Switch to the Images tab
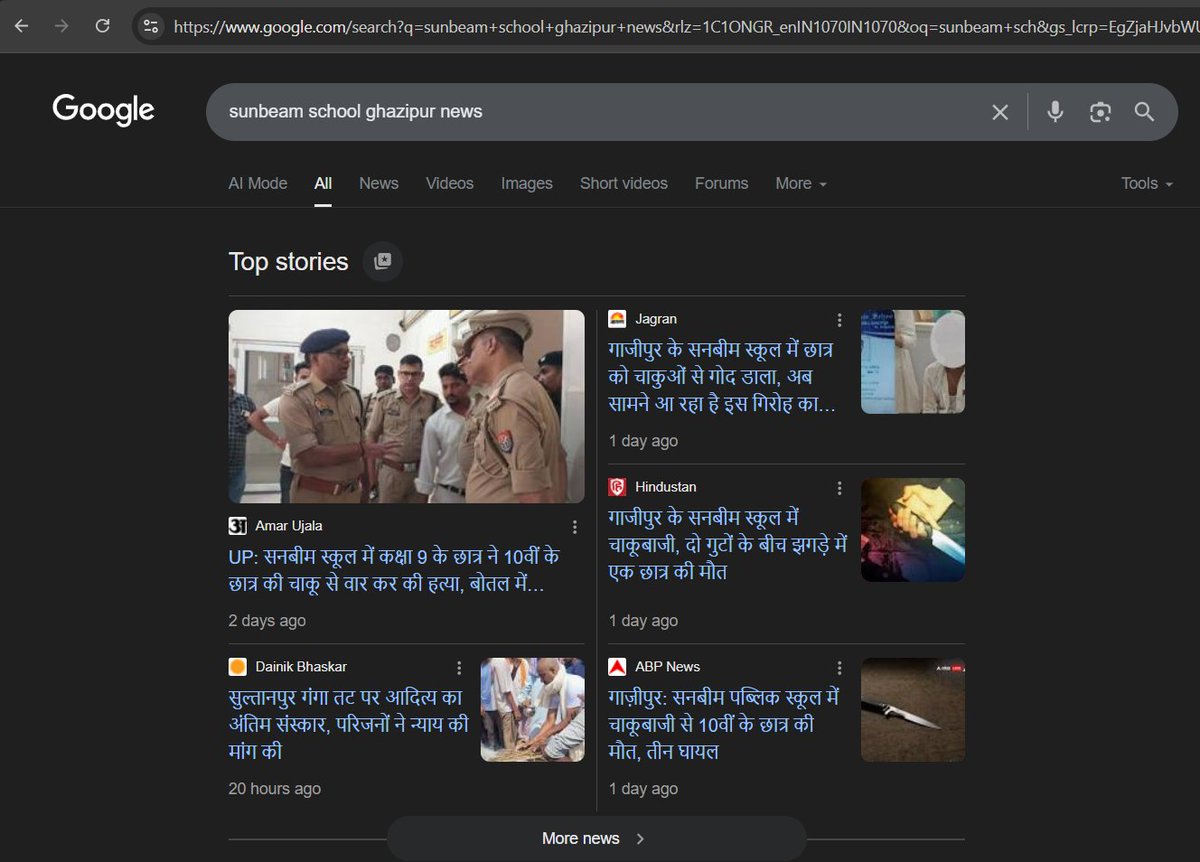 [527, 183]
